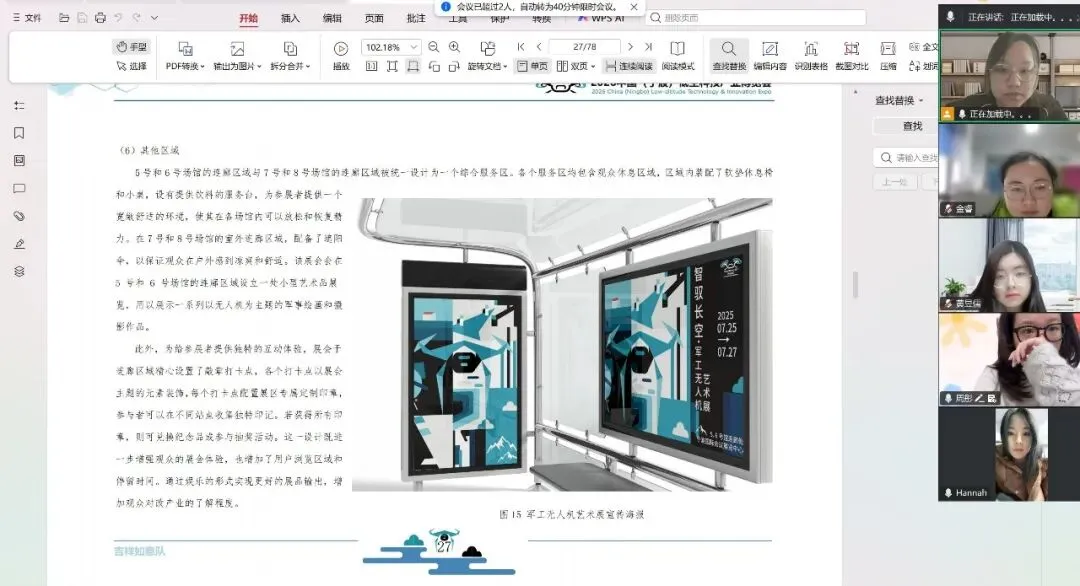Open bookmark panel in left sidebar

(x=19, y=133)
